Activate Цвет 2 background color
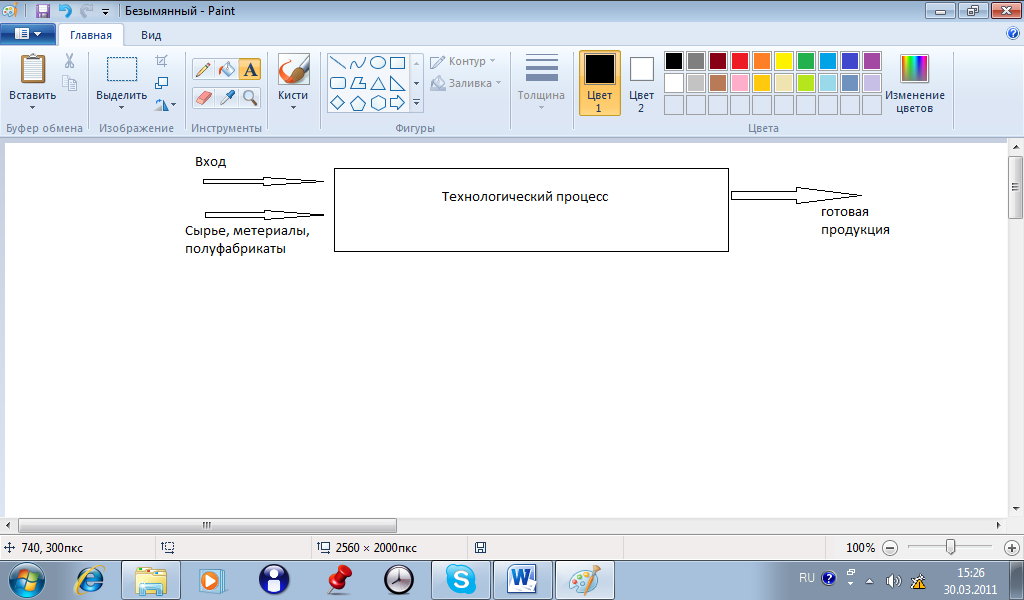1024x600 pixels. coord(641,83)
